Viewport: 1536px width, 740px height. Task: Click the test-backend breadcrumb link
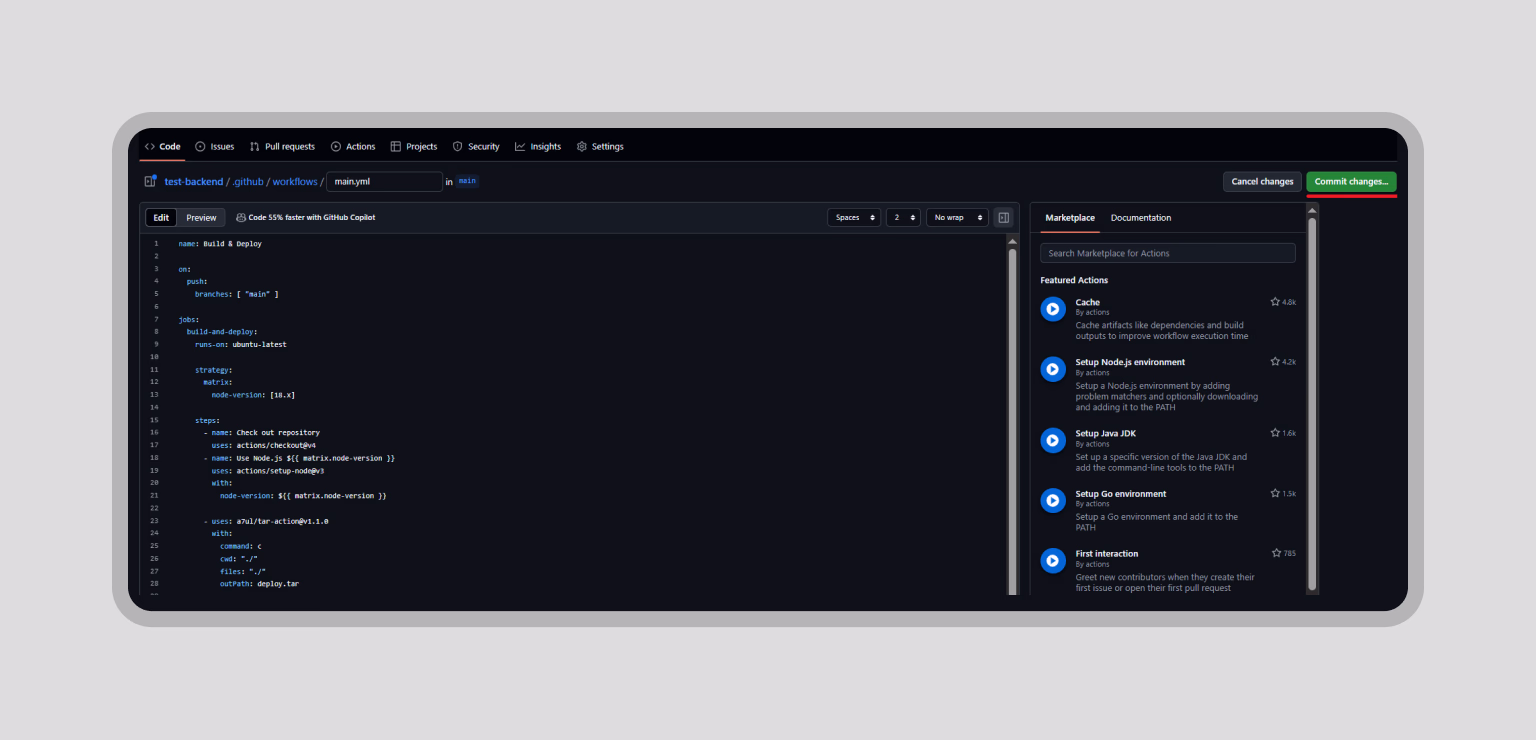[194, 182]
